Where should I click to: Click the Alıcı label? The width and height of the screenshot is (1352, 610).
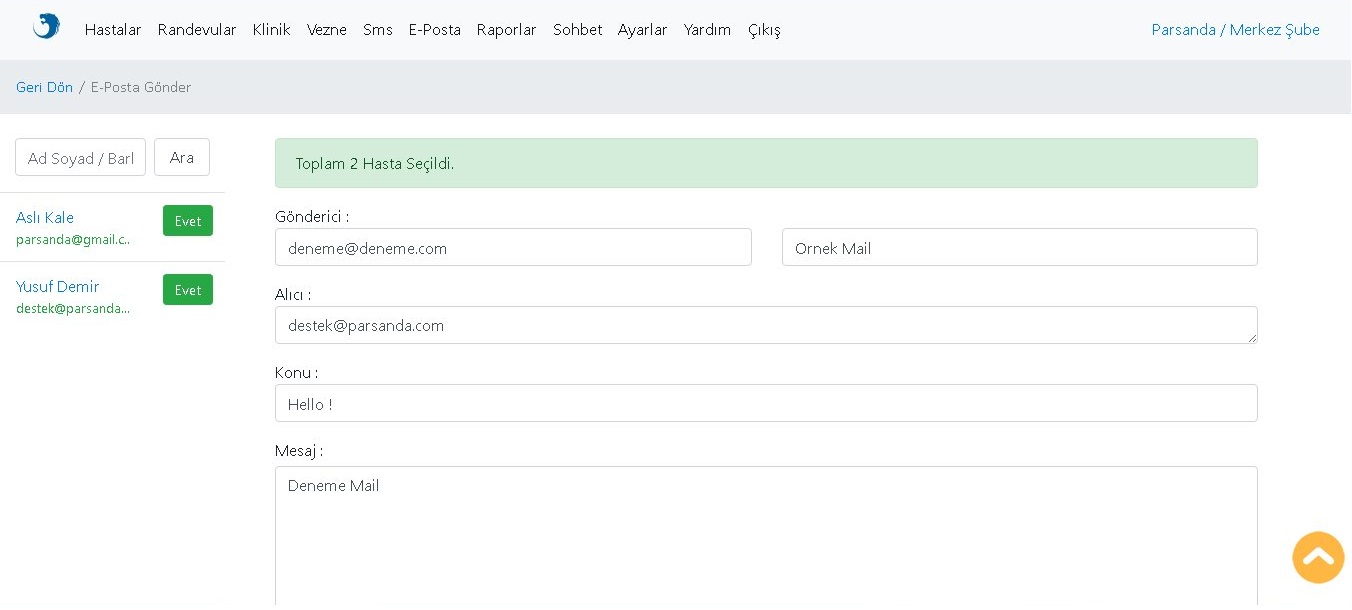[x=293, y=294]
